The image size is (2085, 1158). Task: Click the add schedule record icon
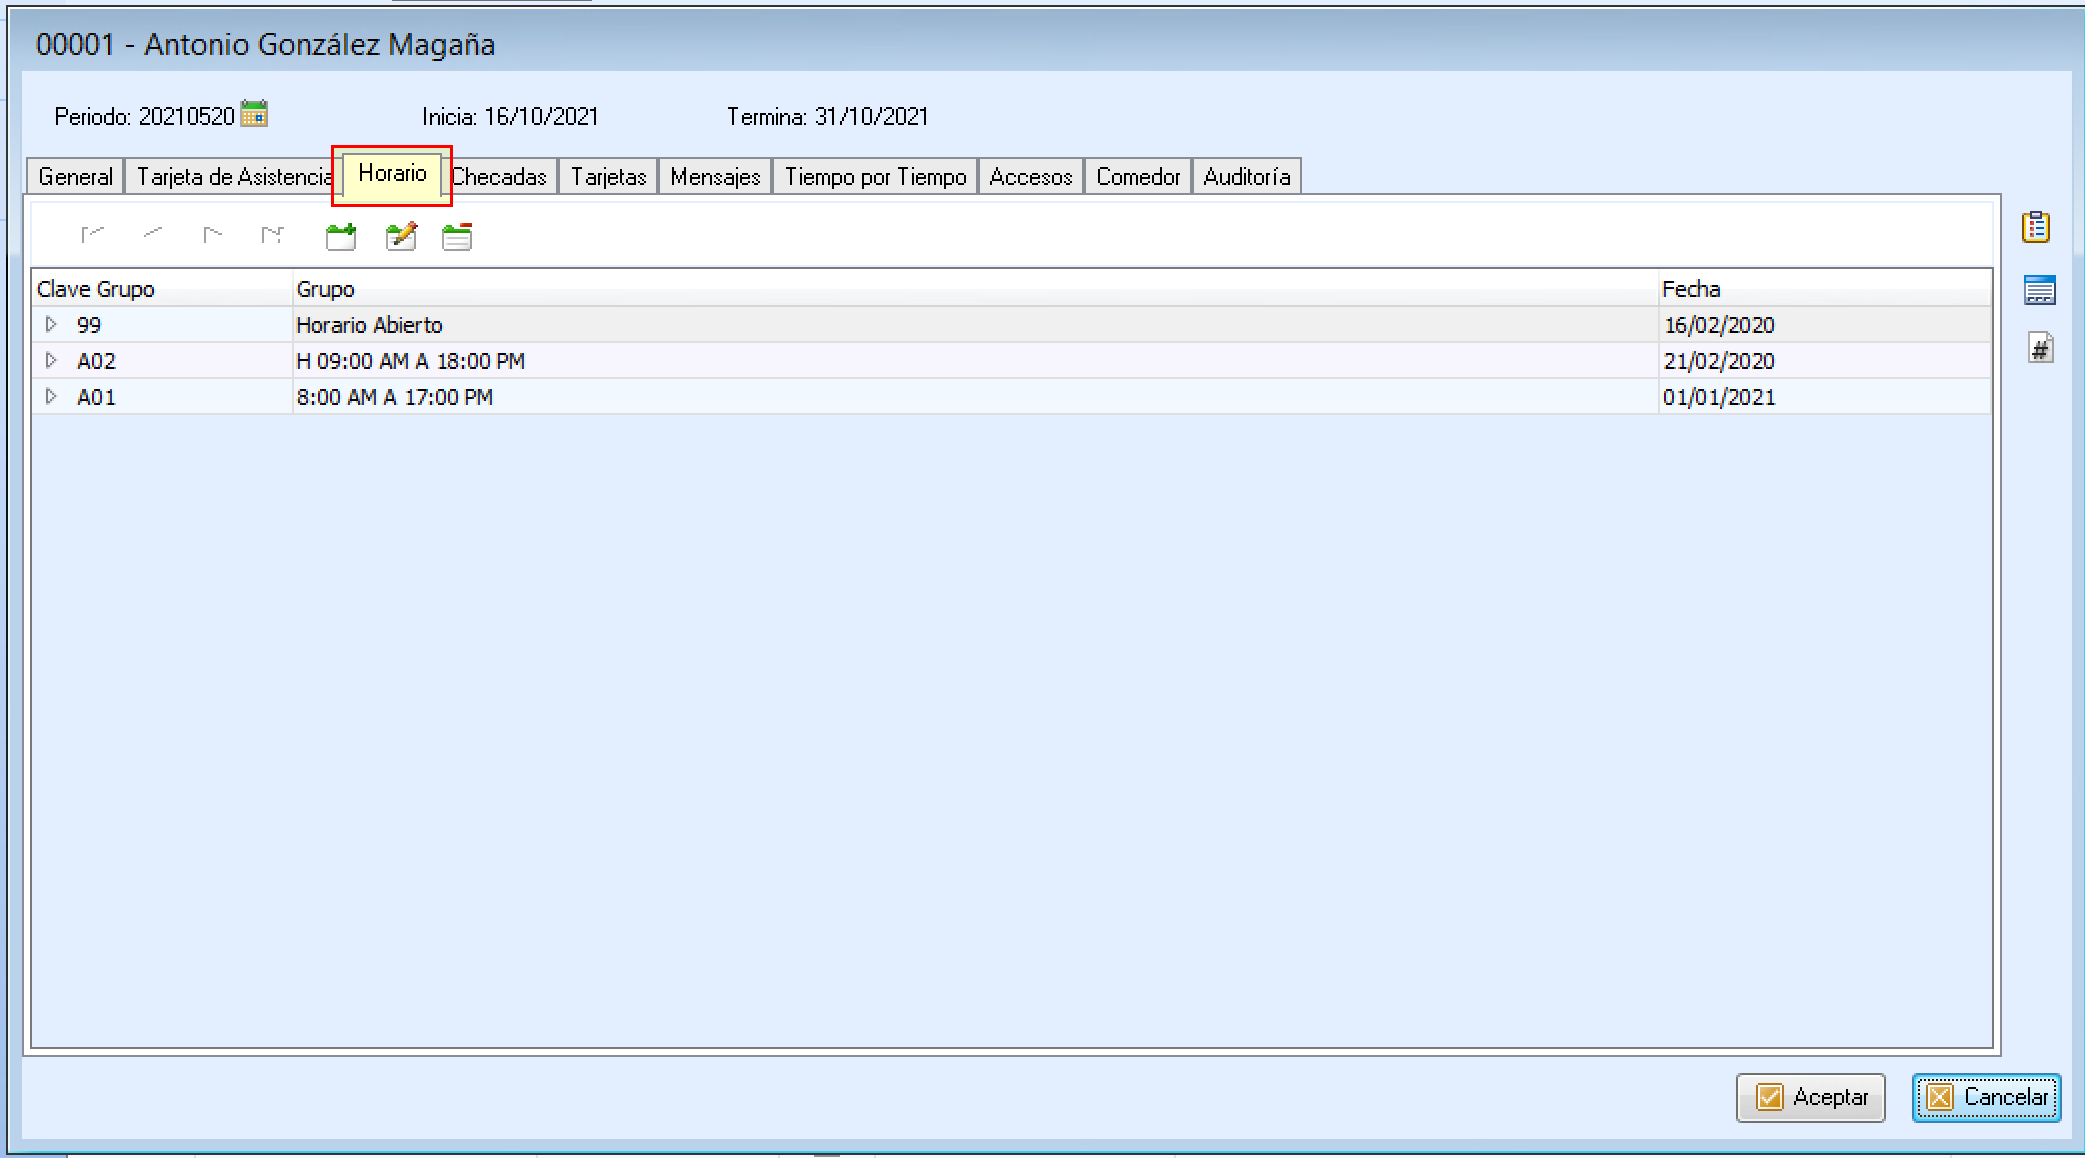point(341,237)
